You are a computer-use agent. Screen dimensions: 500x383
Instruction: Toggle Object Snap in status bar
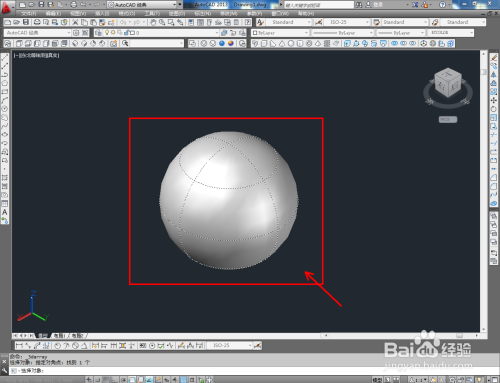point(132,380)
